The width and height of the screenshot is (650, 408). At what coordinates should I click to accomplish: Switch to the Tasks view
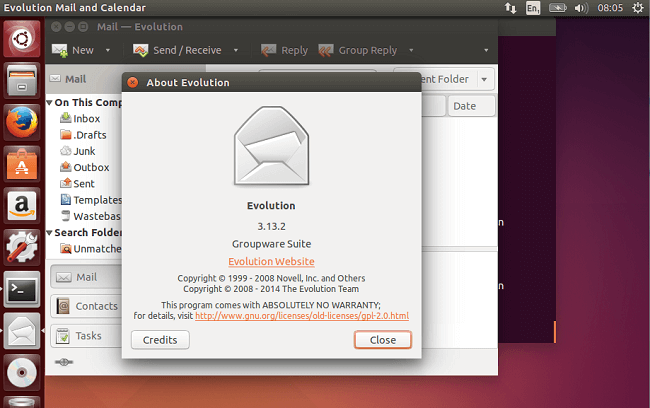86,335
